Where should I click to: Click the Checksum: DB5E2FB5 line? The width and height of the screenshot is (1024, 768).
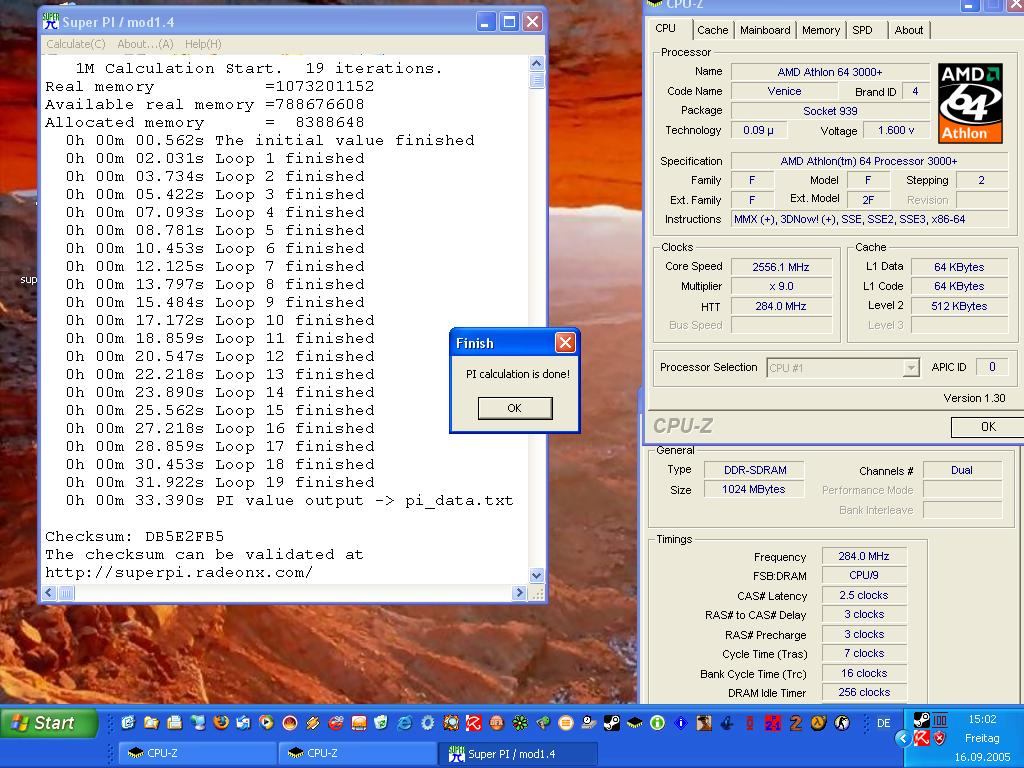point(135,536)
